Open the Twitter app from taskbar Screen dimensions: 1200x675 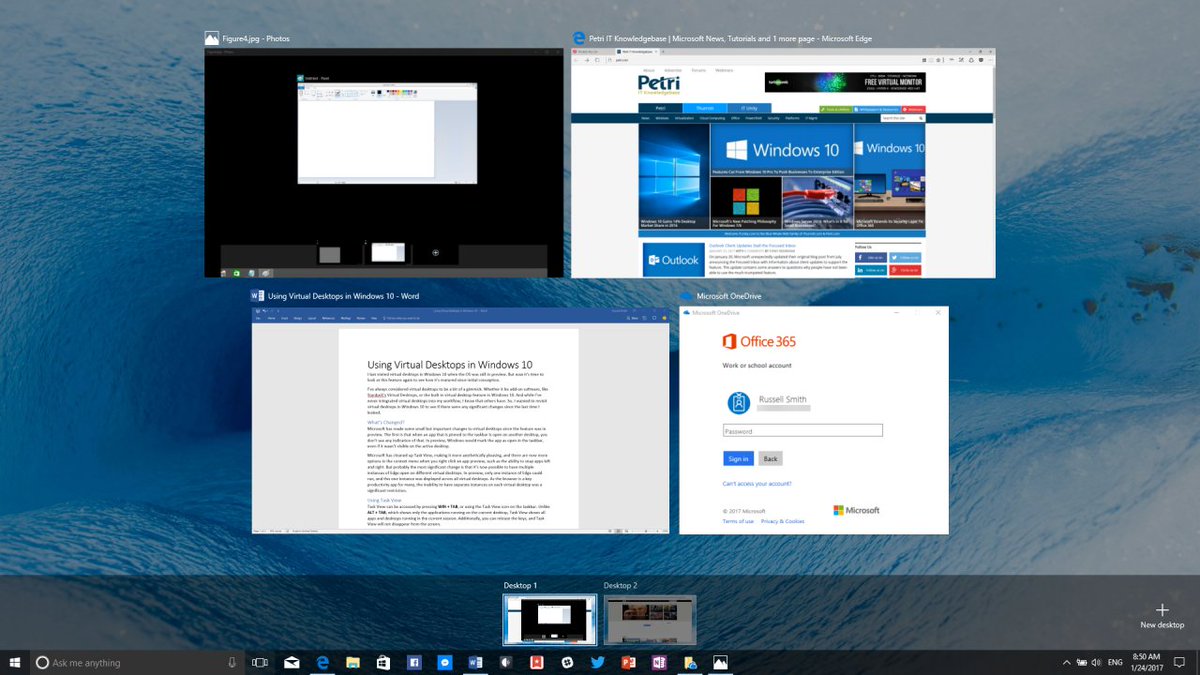598,662
